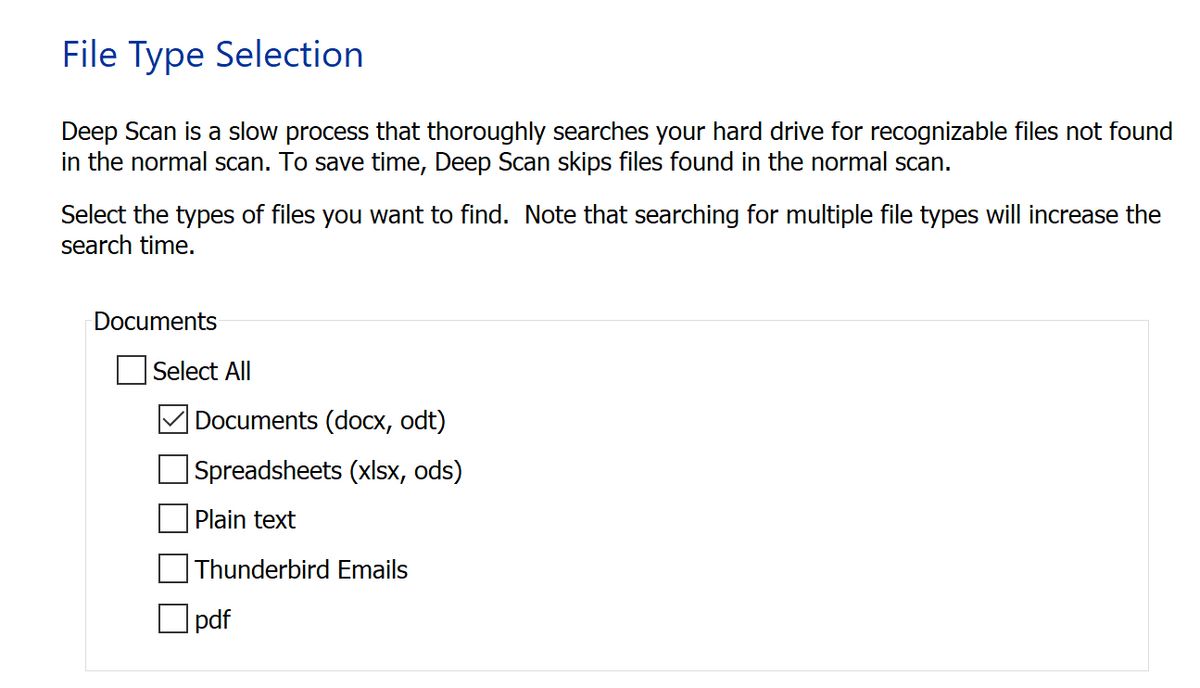Image resolution: width=1200 pixels, height=688 pixels.
Task: Click the "Select the types of files" sentence
Action: [x=285, y=215]
